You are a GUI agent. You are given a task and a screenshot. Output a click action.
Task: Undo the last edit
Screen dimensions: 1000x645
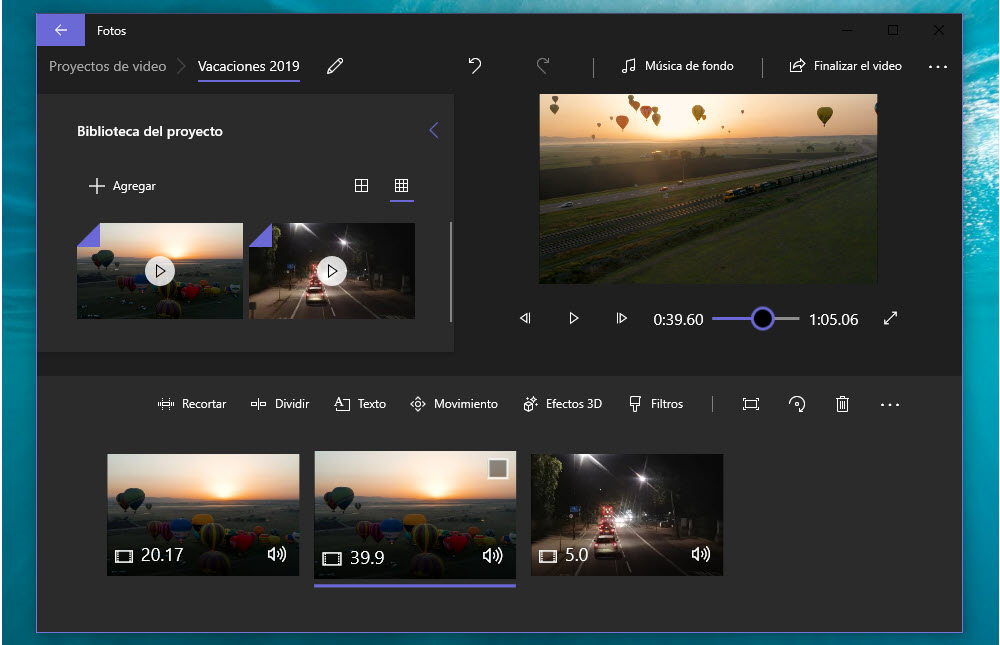[475, 66]
